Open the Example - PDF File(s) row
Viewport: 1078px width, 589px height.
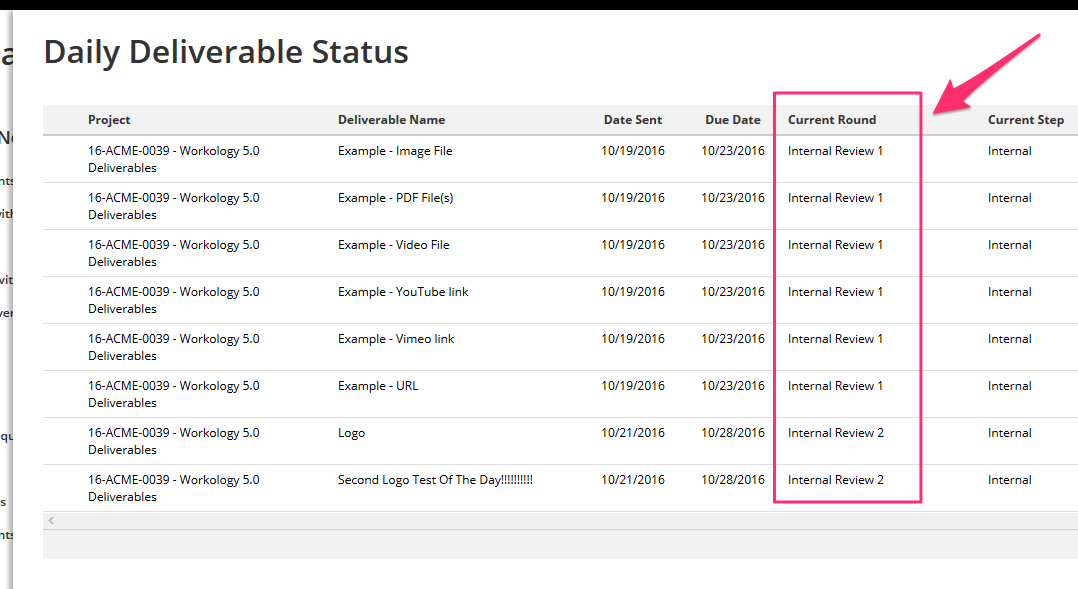tap(560, 206)
